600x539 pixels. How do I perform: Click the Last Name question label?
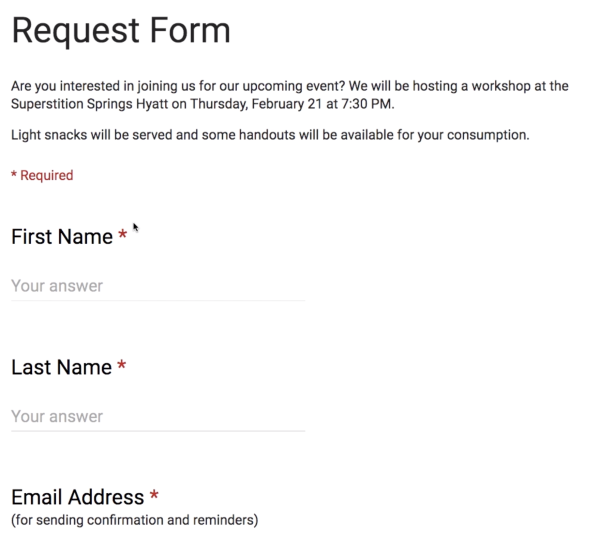pyautogui.click(x=62, y=367)
